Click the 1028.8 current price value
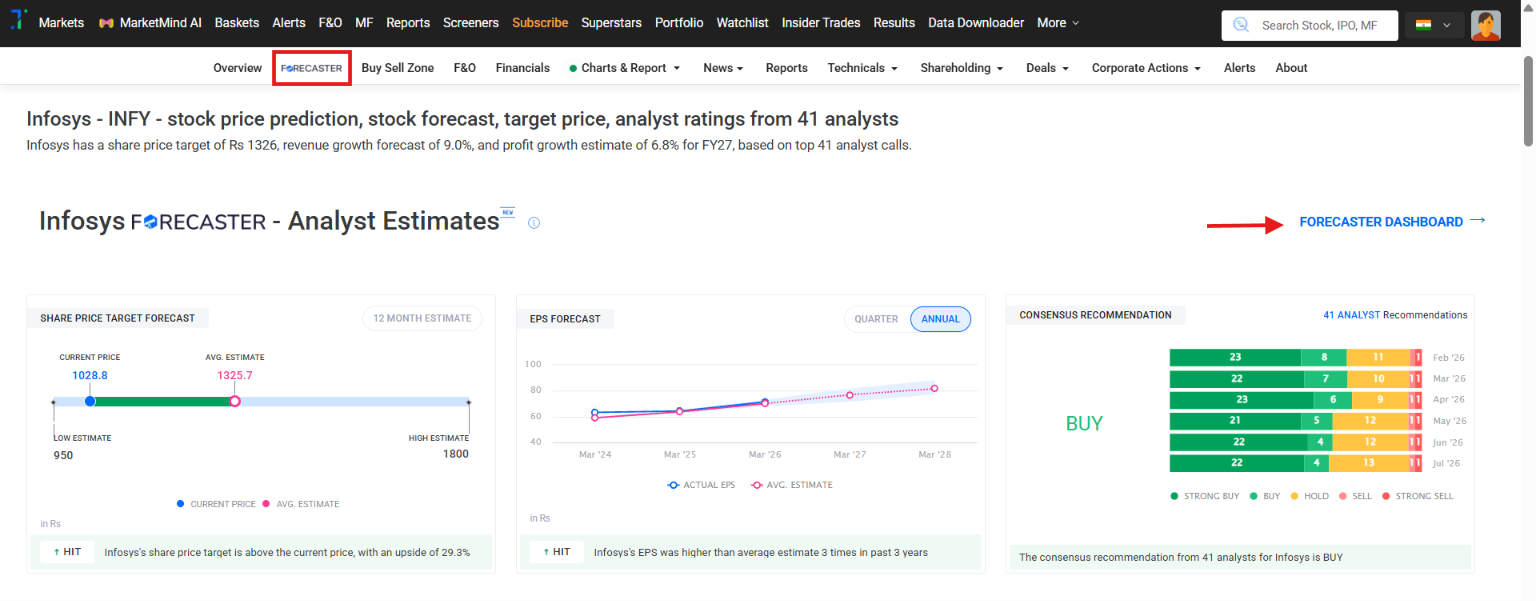 (x=90, y=375)
